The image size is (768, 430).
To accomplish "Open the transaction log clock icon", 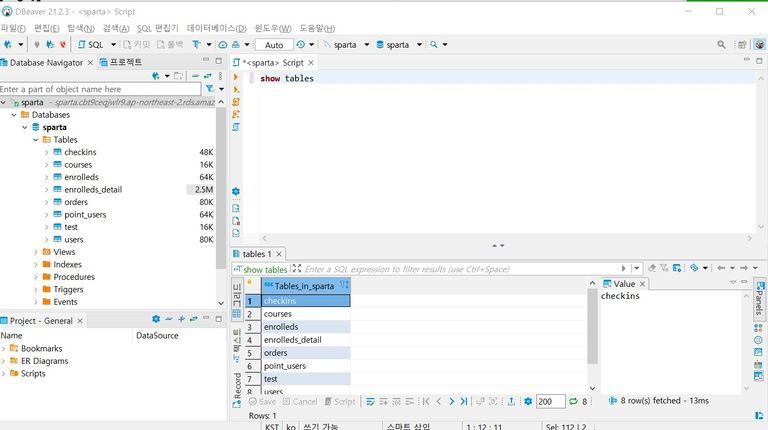I will click(300, 45).
